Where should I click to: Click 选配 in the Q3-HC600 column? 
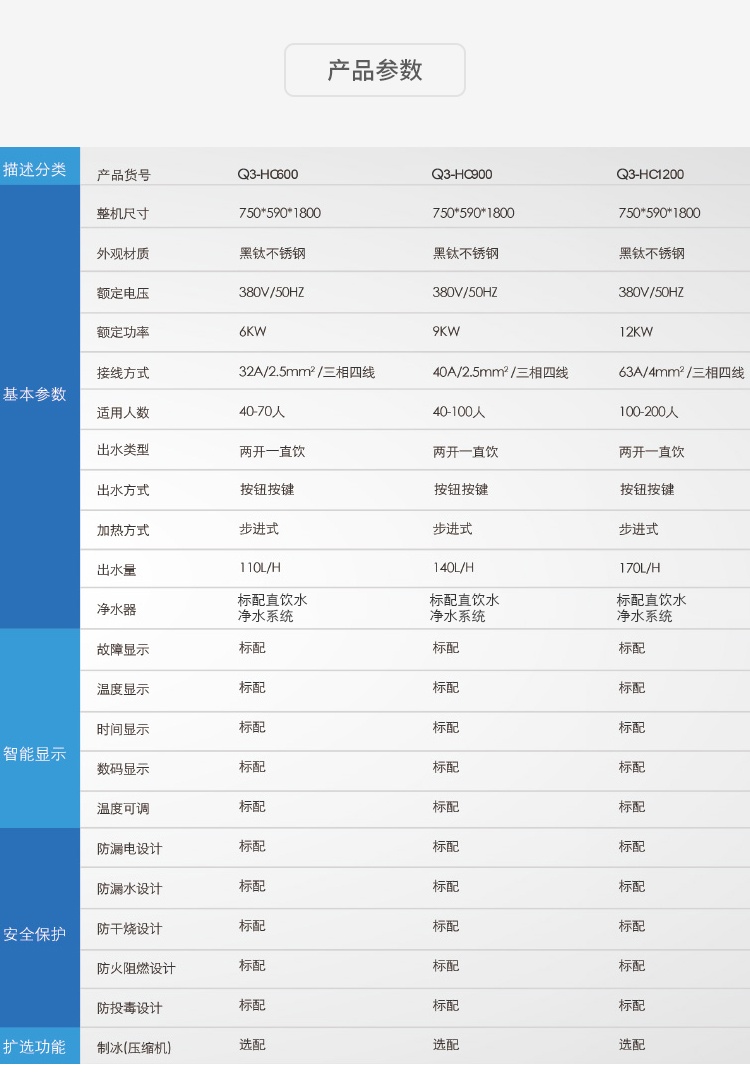click(252, 1045)
